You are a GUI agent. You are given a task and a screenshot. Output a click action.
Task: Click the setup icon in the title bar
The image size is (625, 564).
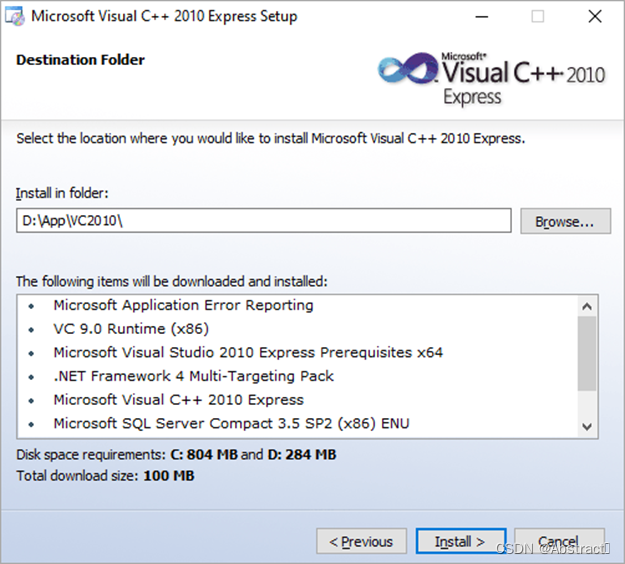coord(16,16)
